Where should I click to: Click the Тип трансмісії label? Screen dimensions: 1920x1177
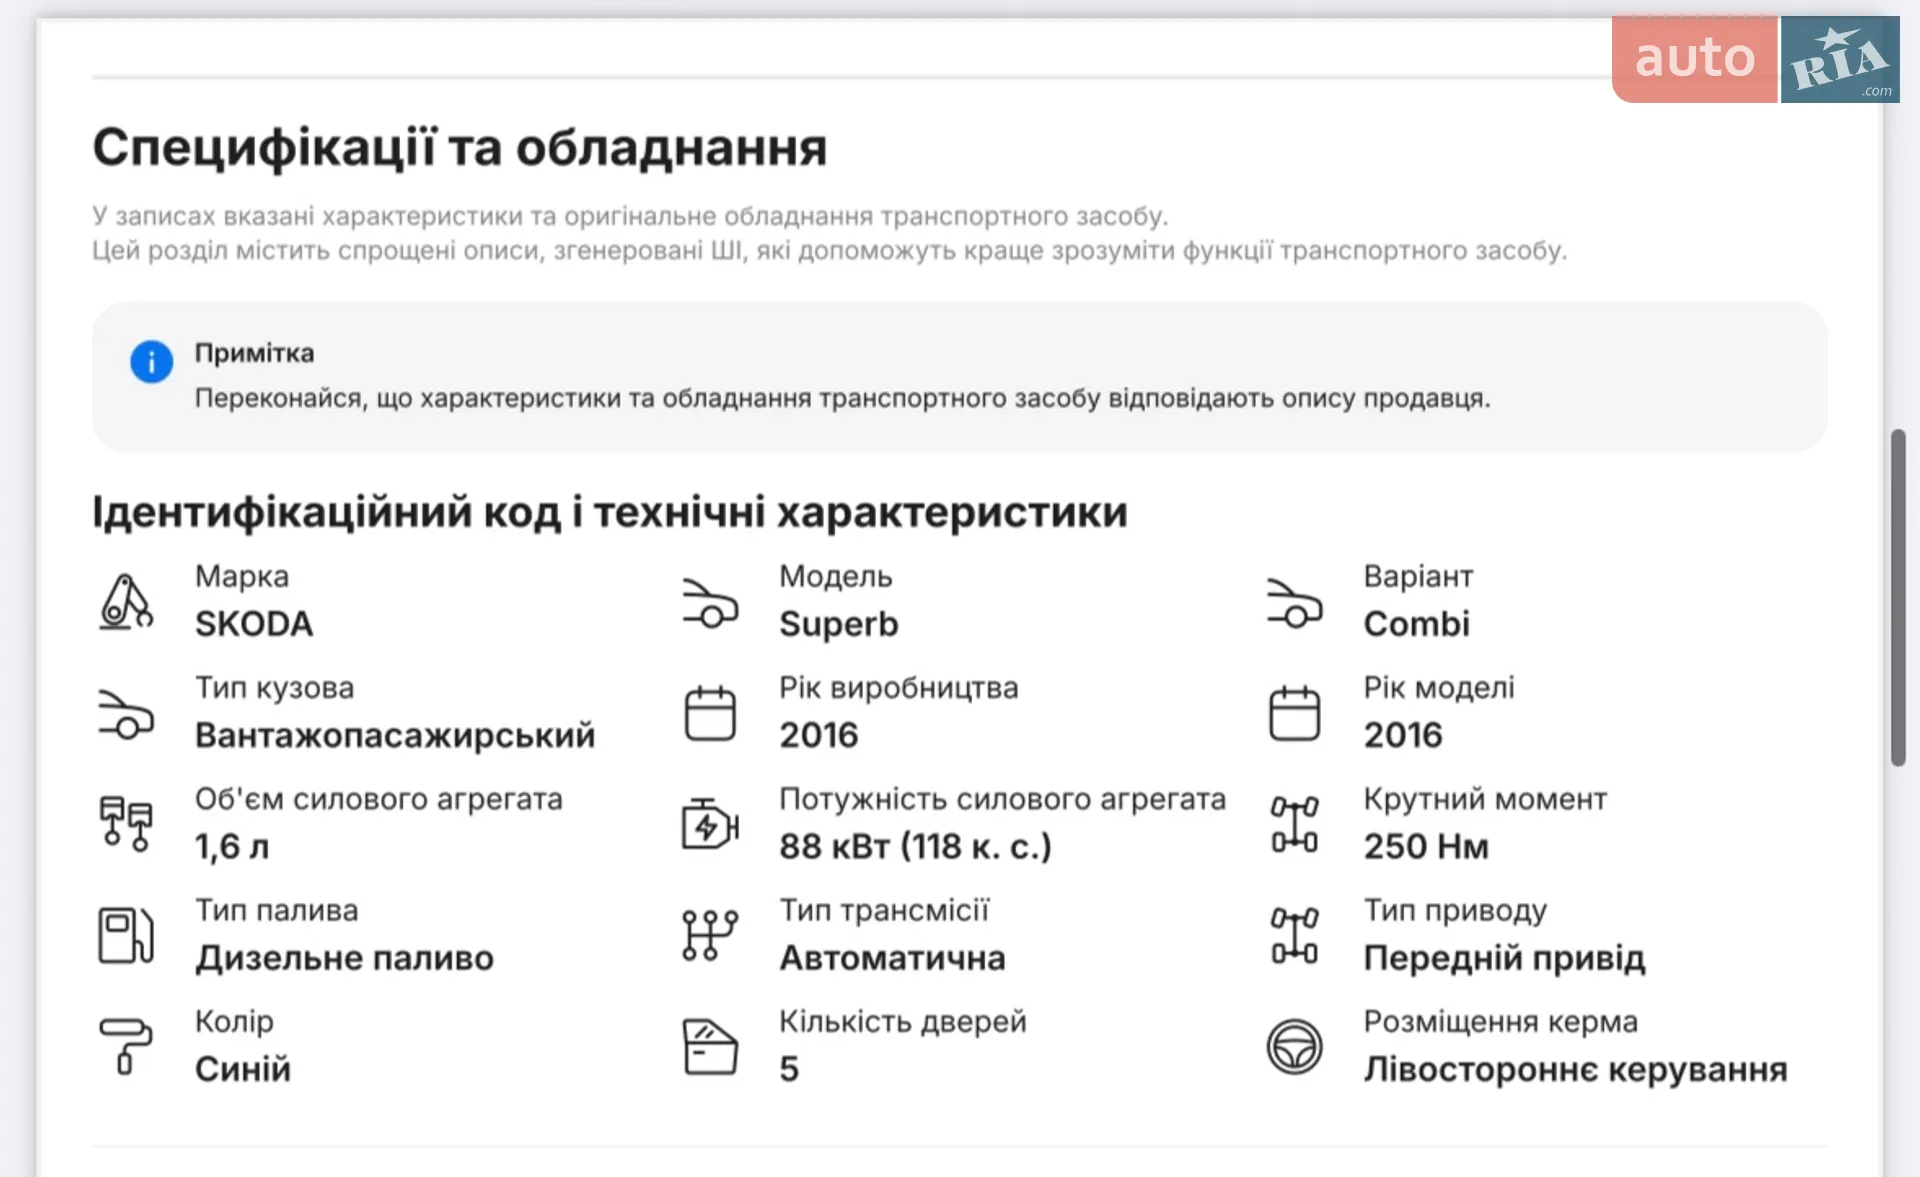click(x=885, y=911)
